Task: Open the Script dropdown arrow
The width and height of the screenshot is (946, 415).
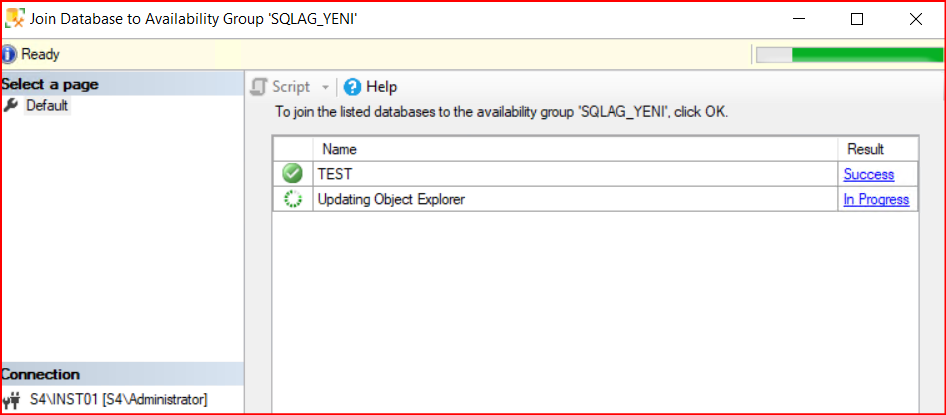Action: click(325, 87)
